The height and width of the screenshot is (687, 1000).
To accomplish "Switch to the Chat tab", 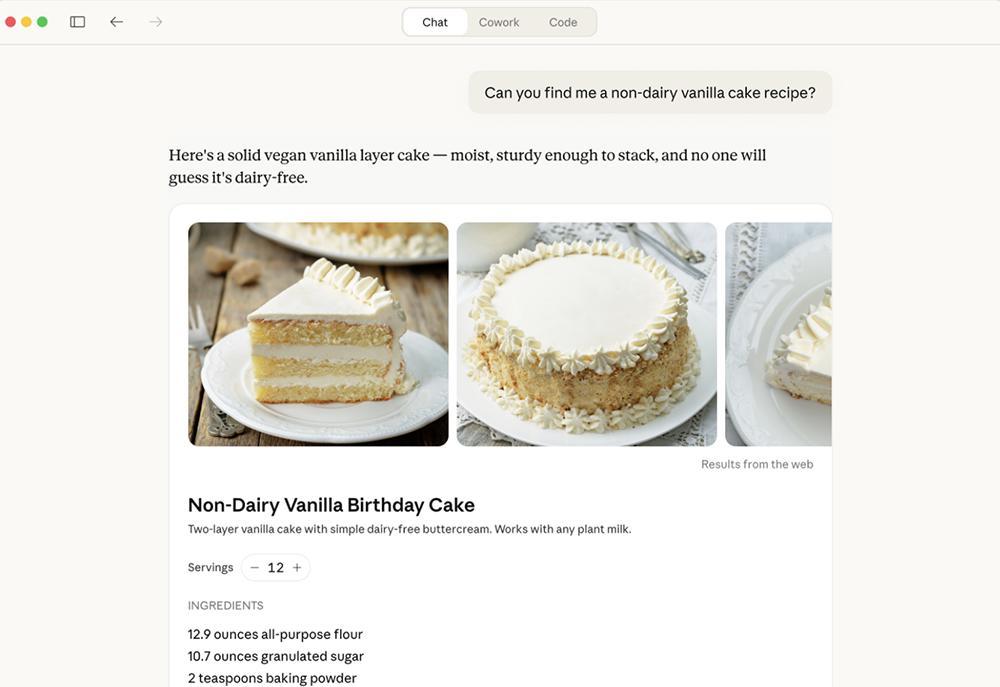I will tap(435, 22).
